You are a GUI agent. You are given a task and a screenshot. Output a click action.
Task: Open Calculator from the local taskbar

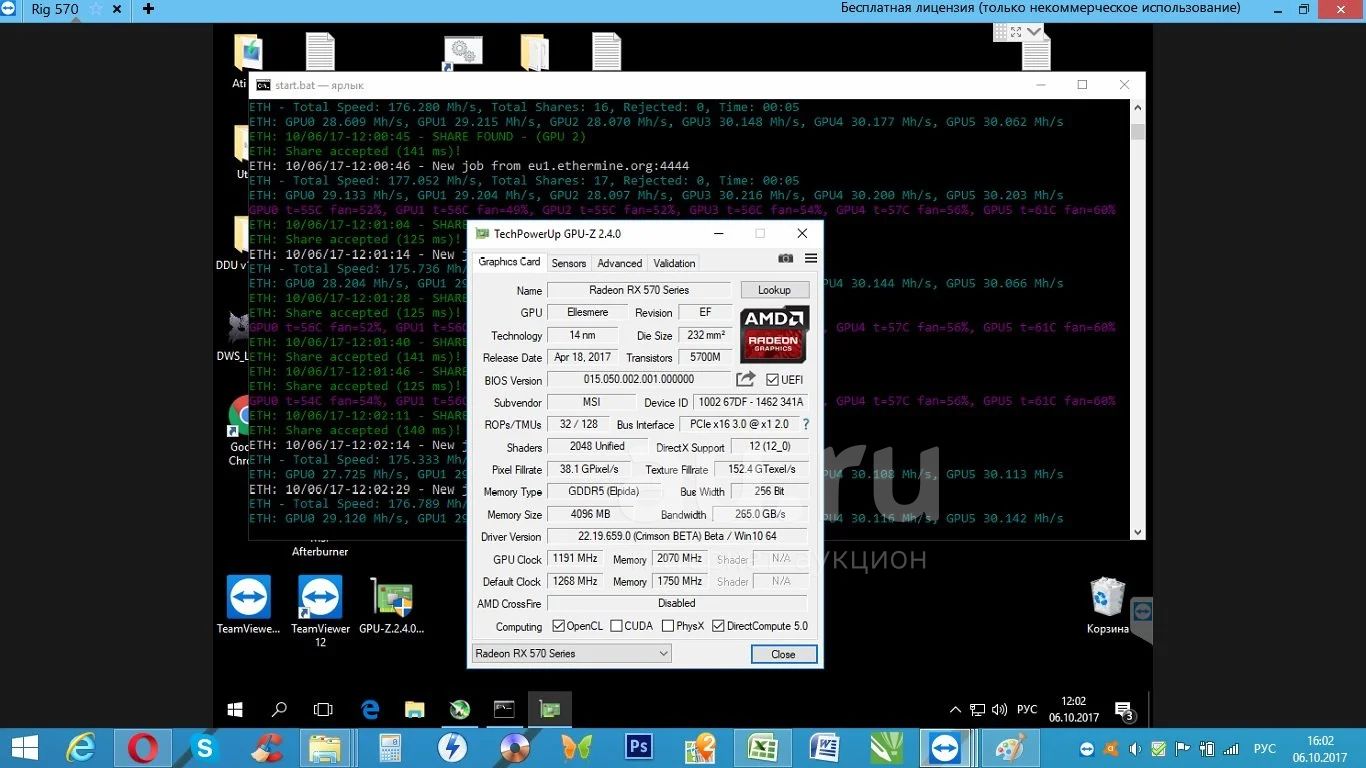tap(390, 748)
